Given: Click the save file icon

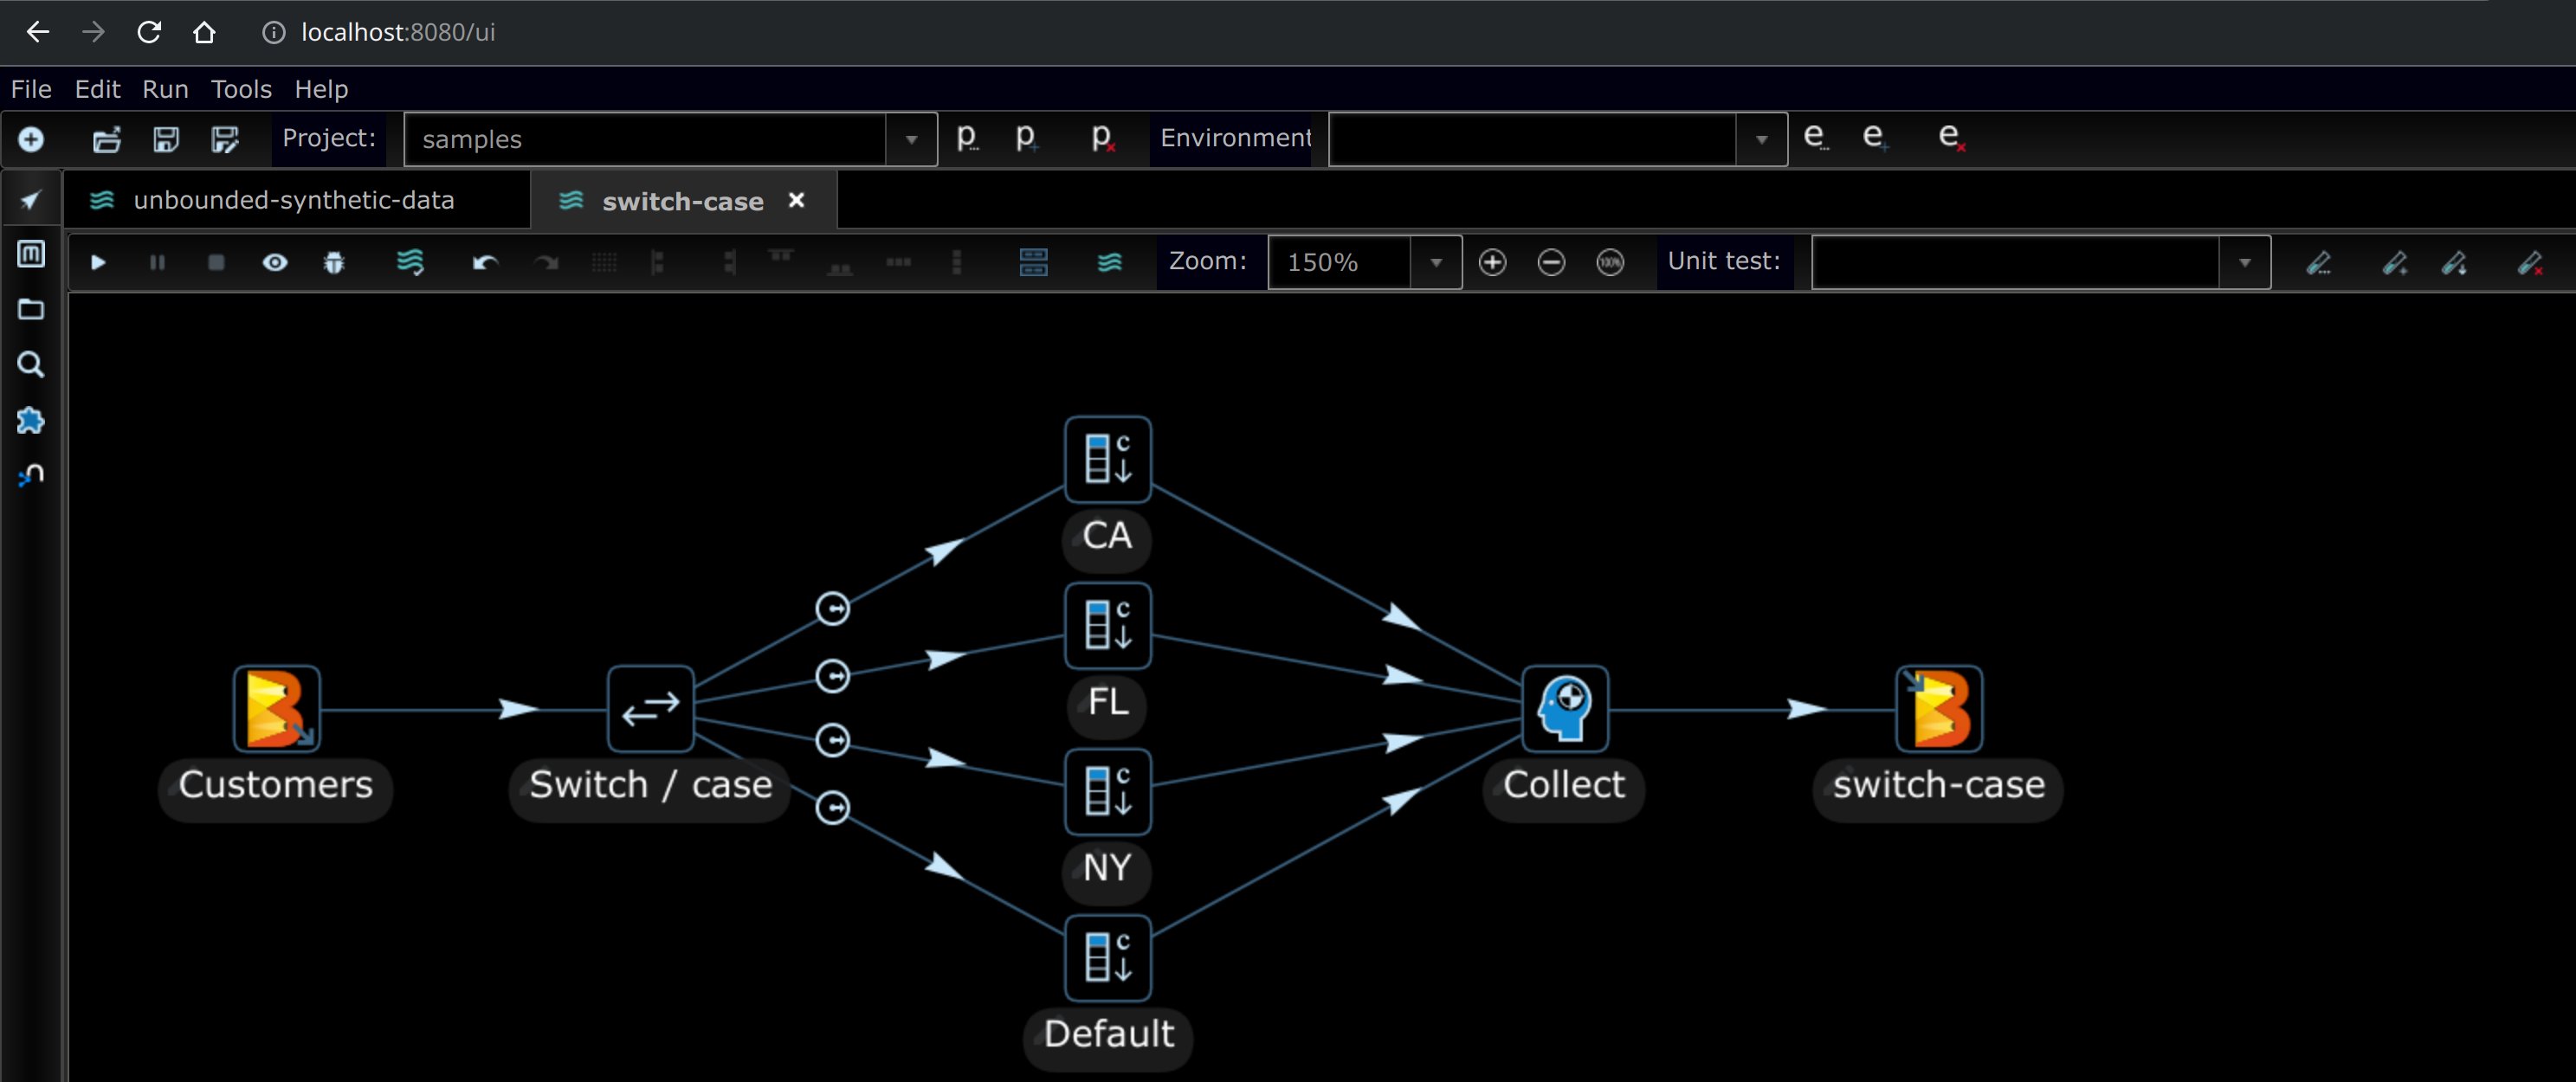Looking at the screenshot, I should click(166, 139).
